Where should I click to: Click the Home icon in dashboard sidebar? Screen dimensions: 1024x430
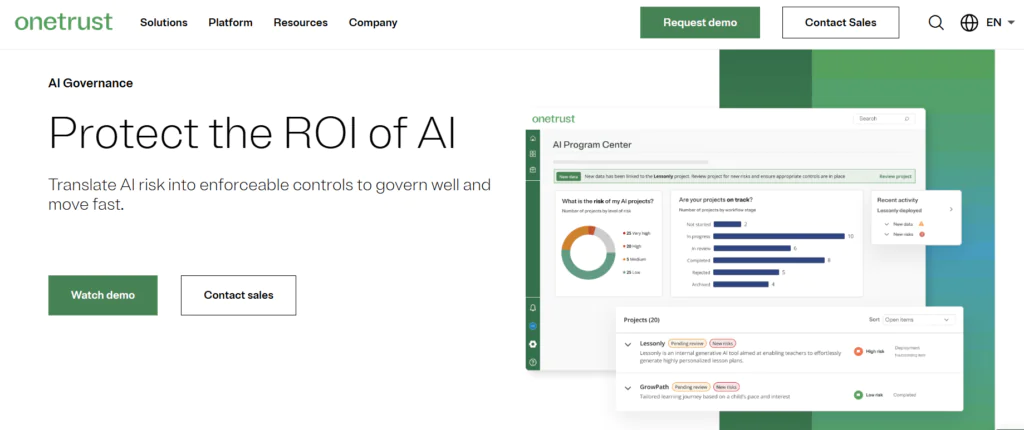click(533, 138)
